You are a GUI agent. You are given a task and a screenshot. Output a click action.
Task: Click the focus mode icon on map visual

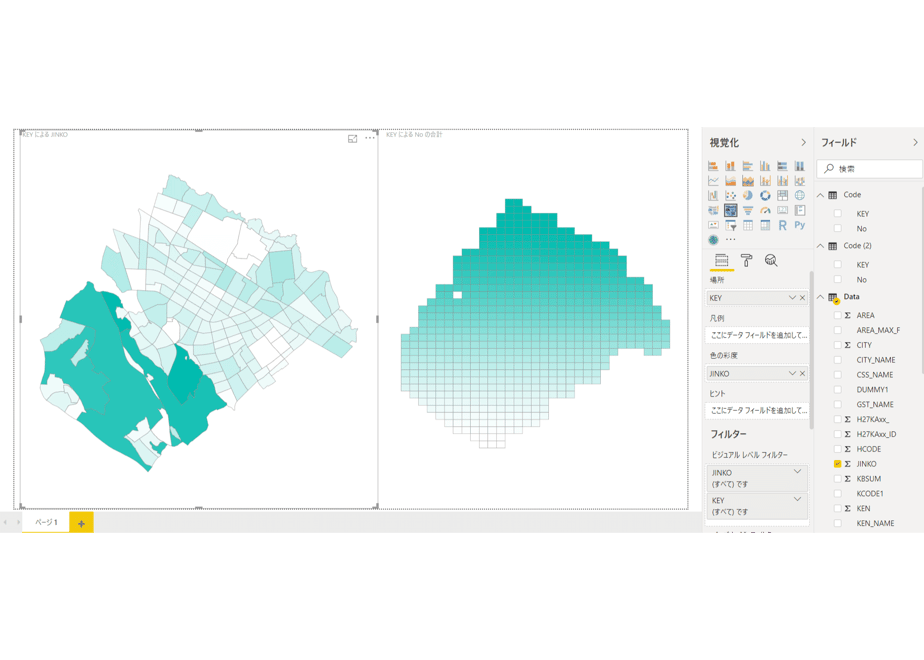352,138
